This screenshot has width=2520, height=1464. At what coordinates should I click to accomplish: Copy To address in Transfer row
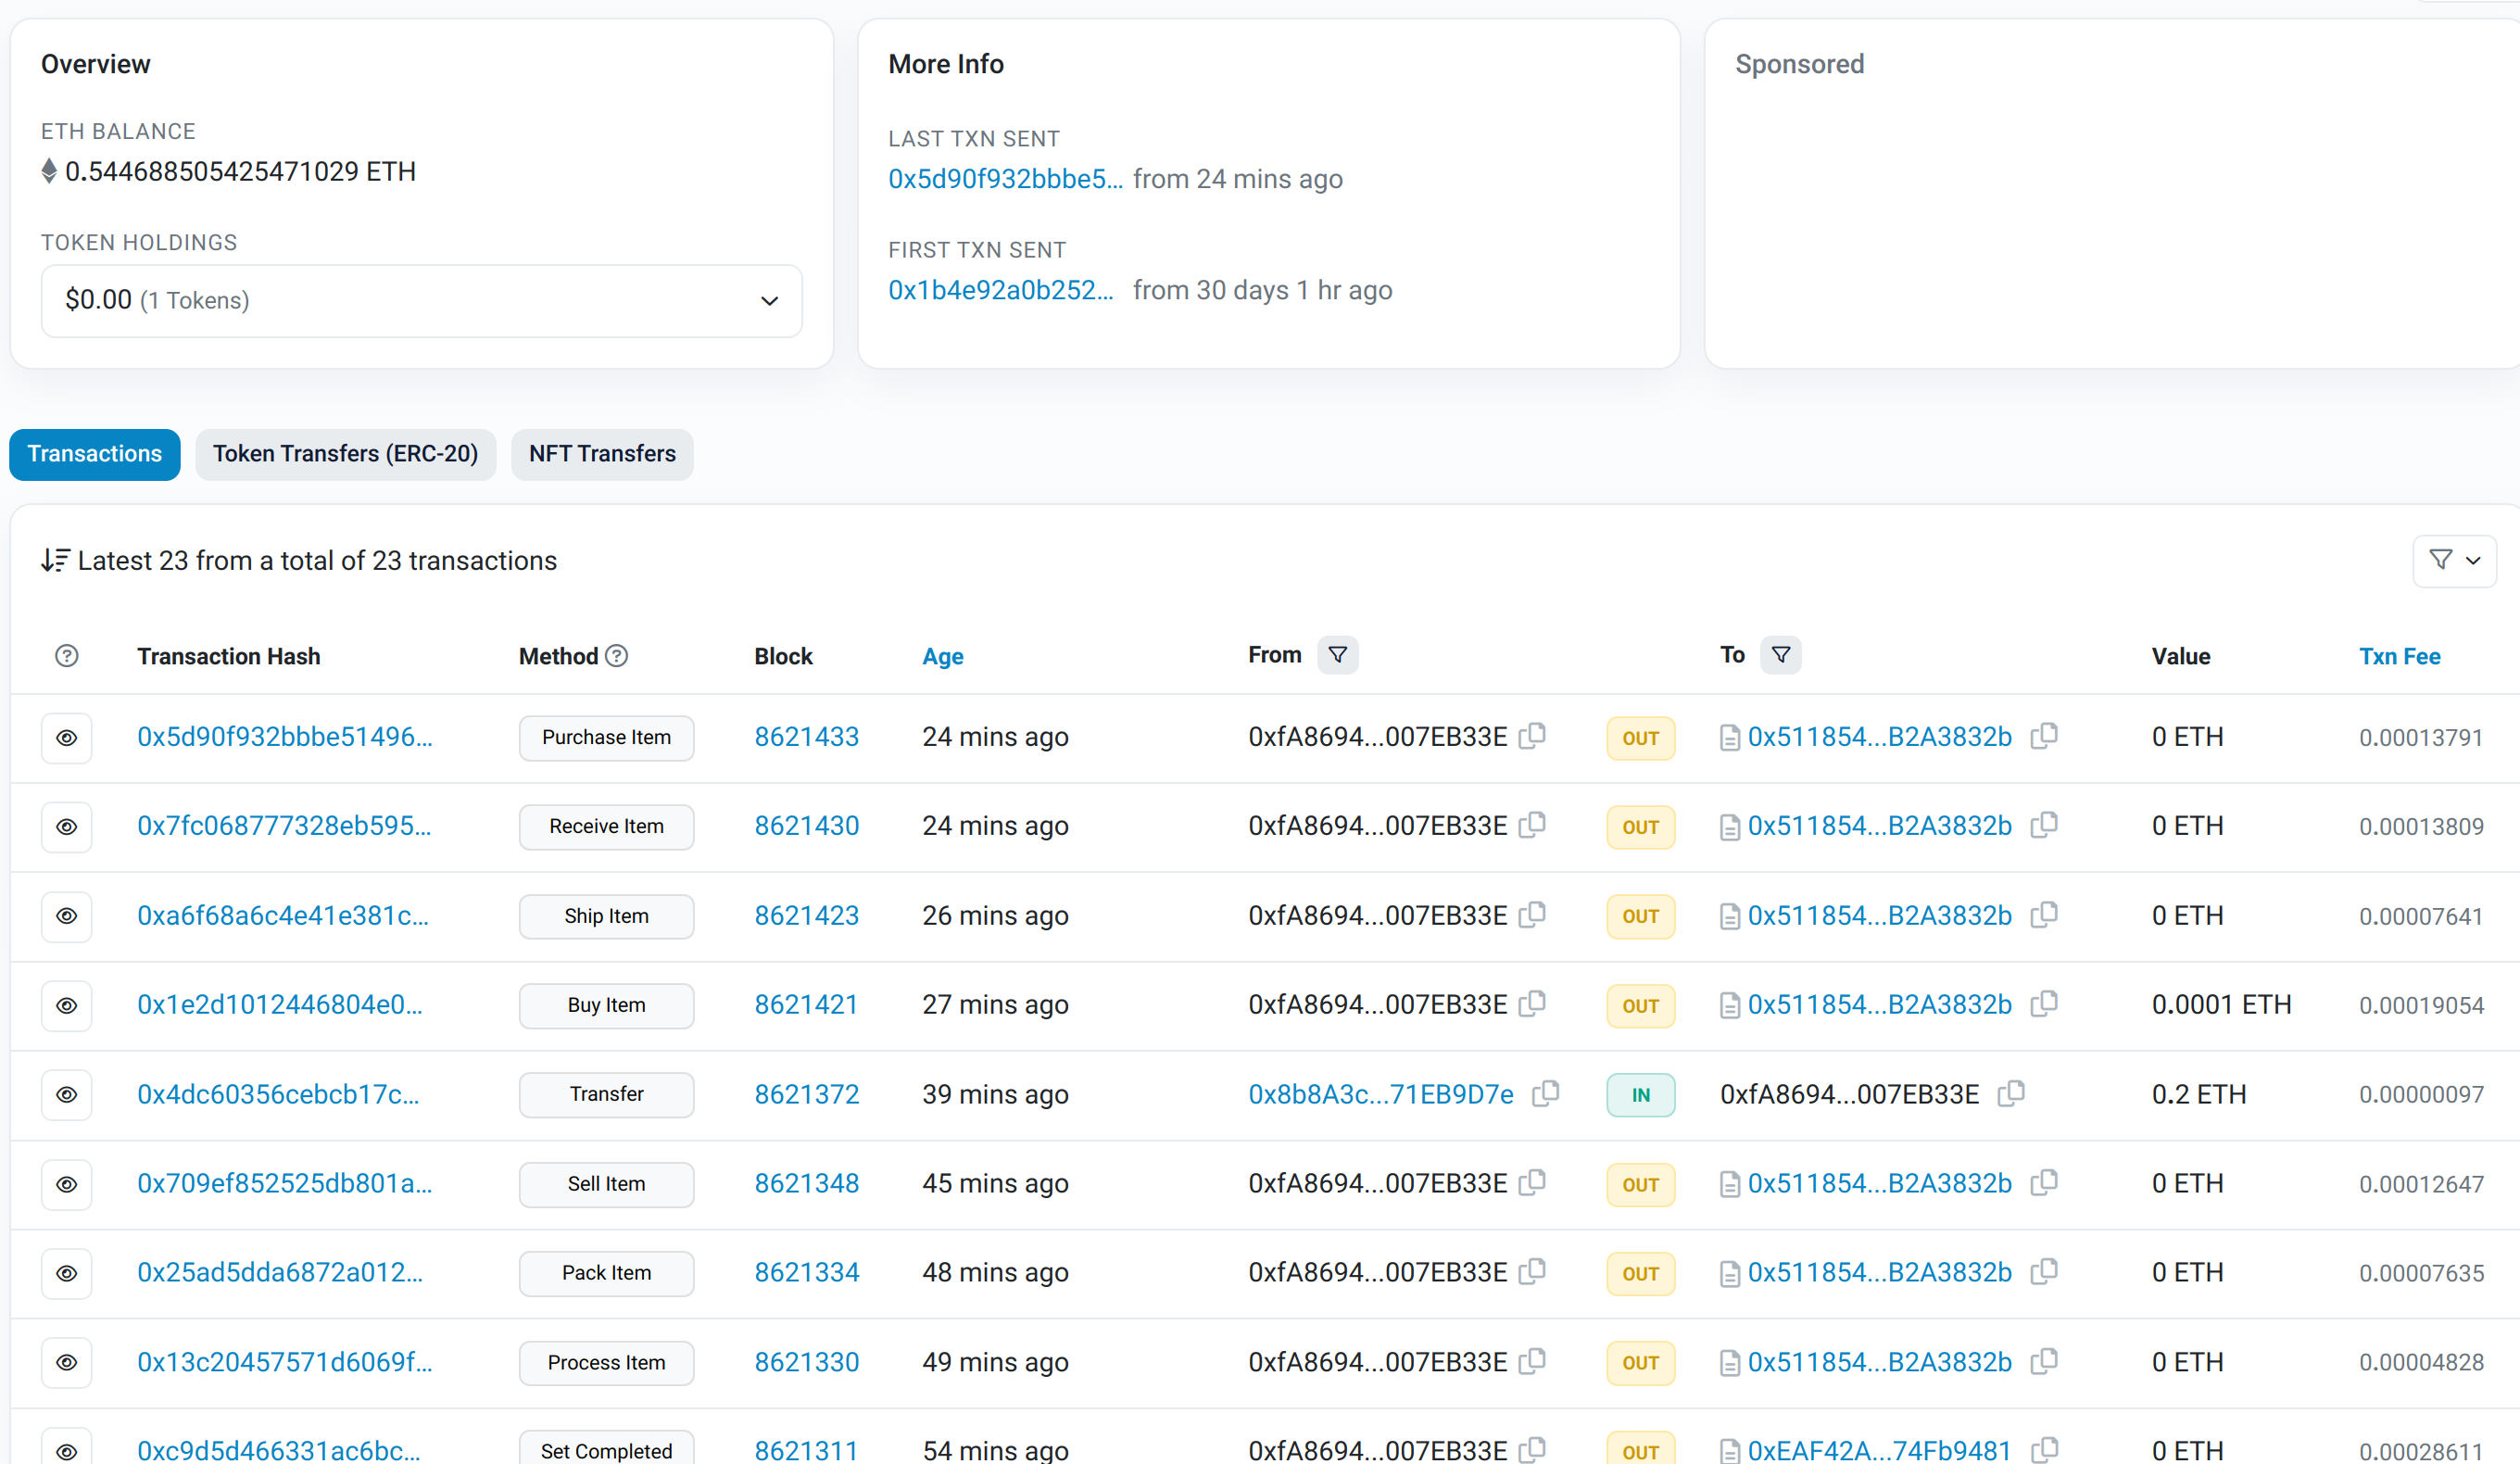coord(2010,1093)
